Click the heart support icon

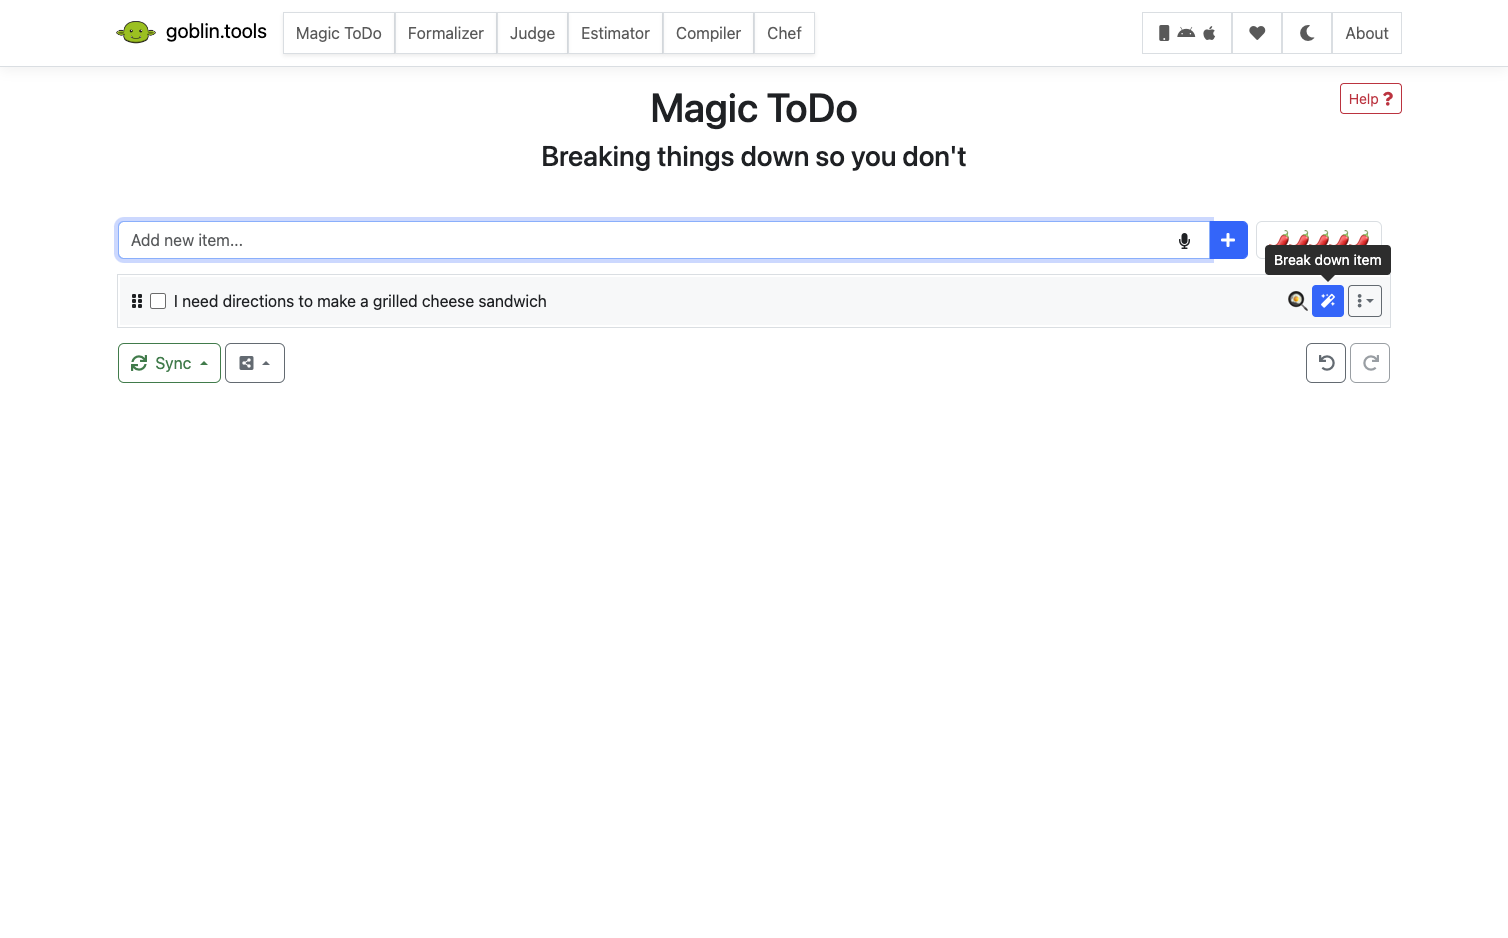pyautogui.click(x=1257, y=33)
